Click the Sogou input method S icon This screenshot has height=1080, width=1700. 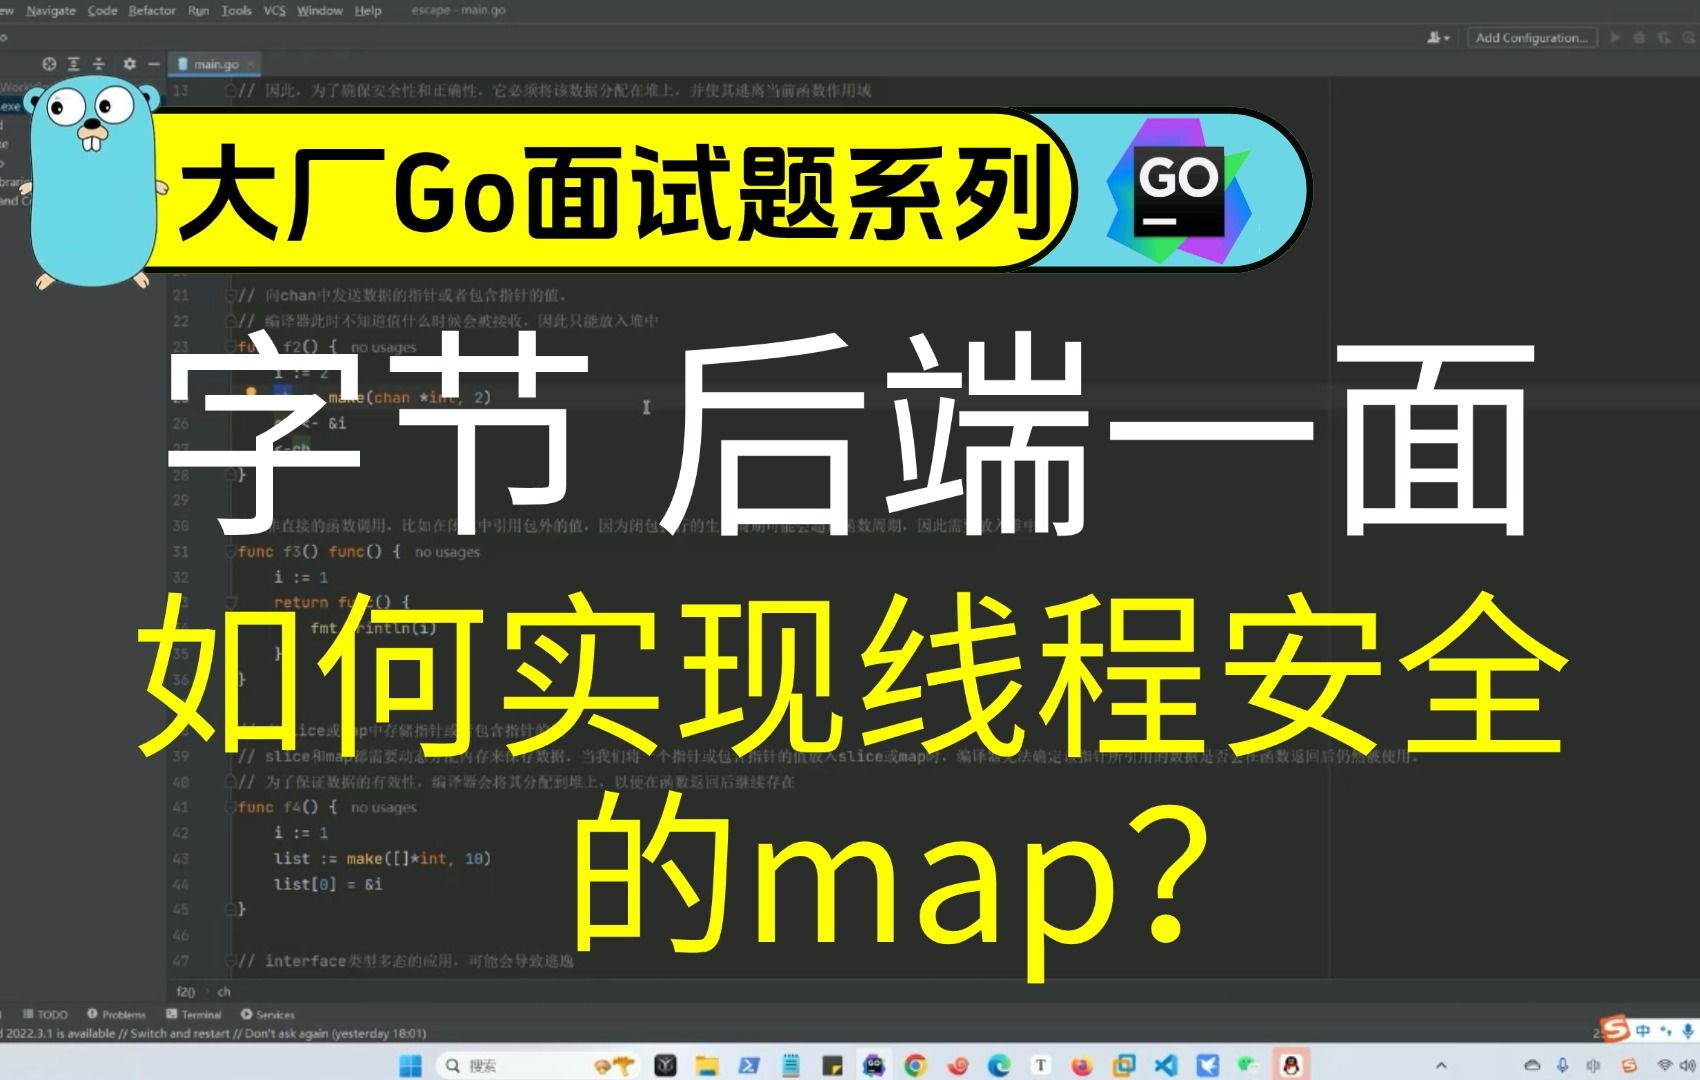[1614, 1029]
